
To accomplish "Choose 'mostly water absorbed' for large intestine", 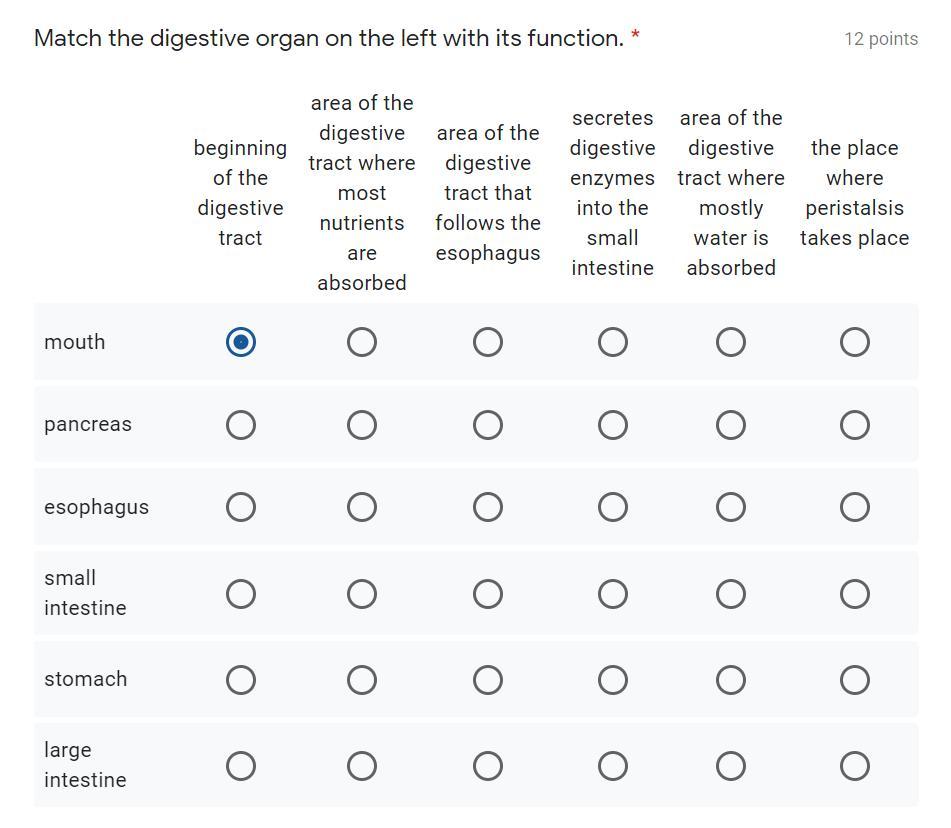I will click(x=731, y=766).
